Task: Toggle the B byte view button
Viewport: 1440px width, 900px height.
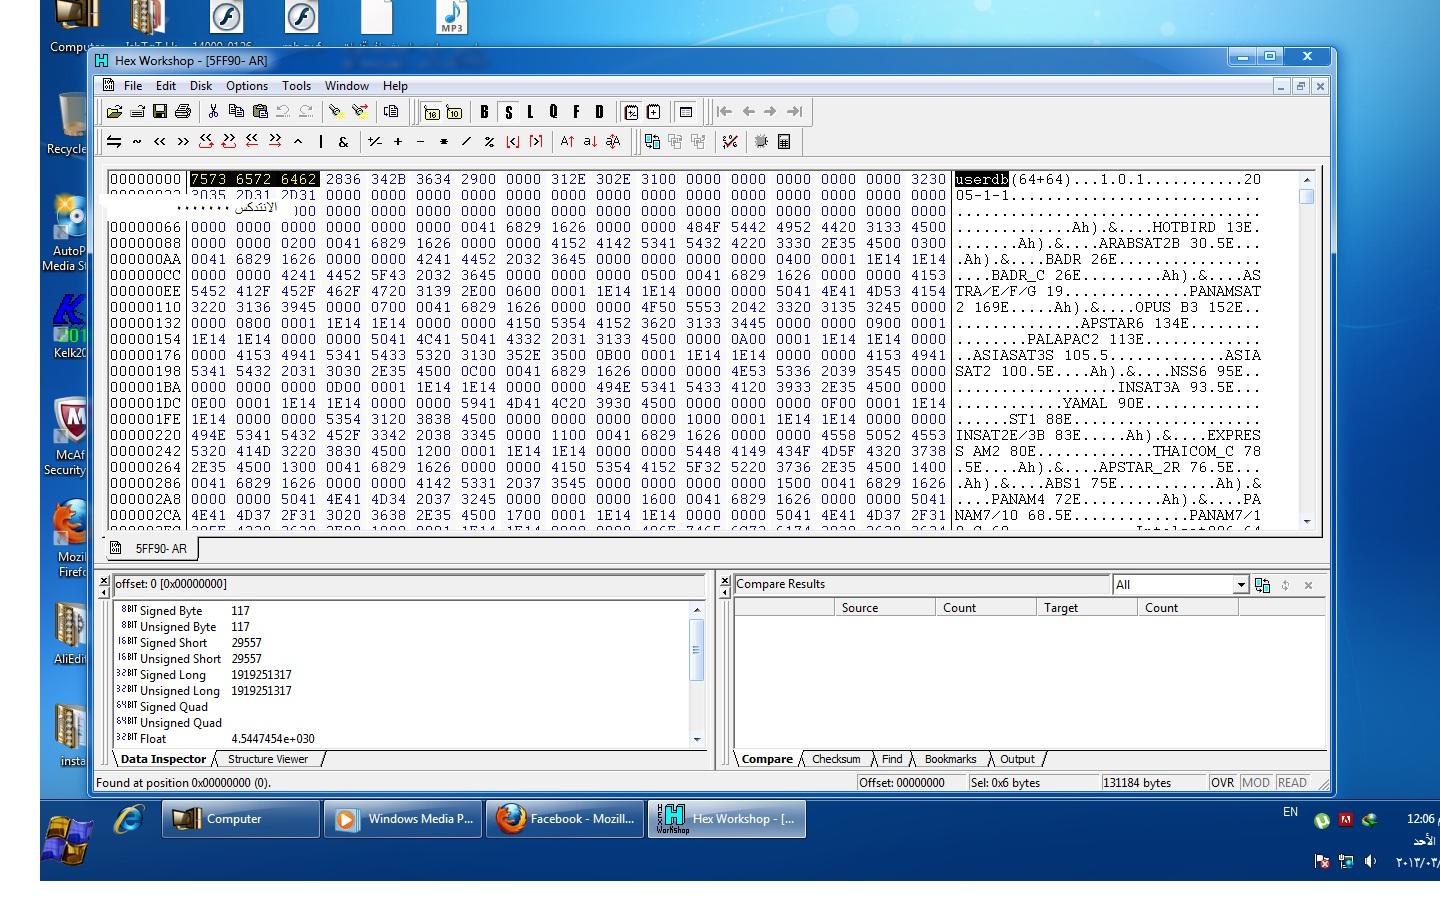Action: (485, 112)
